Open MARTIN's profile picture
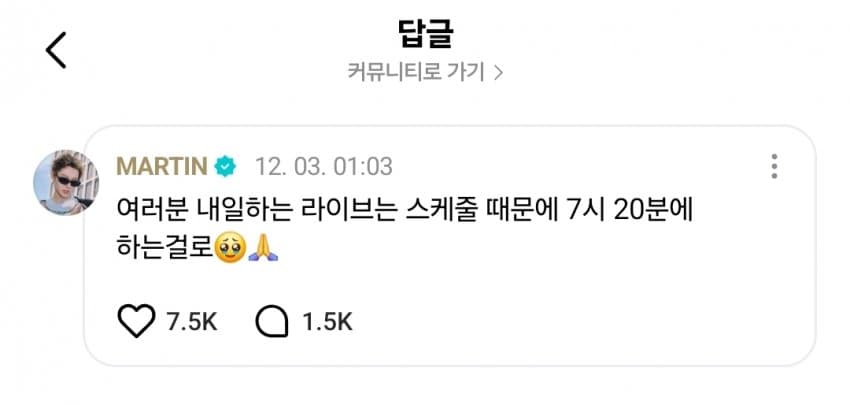The image size is (850, 404). tap(66, 182)
